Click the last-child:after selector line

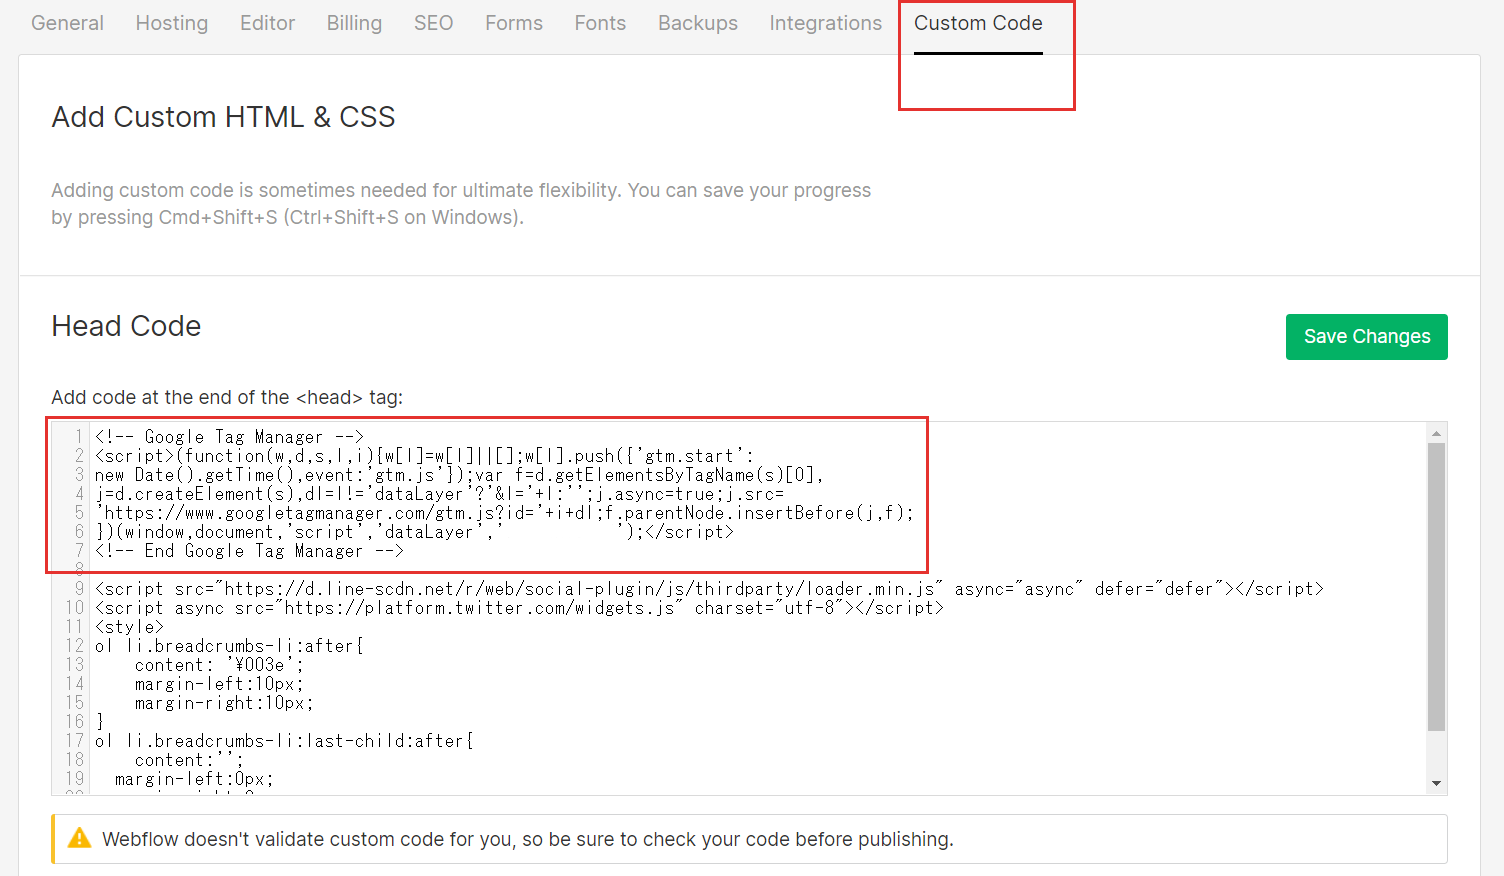pos(285,741)
